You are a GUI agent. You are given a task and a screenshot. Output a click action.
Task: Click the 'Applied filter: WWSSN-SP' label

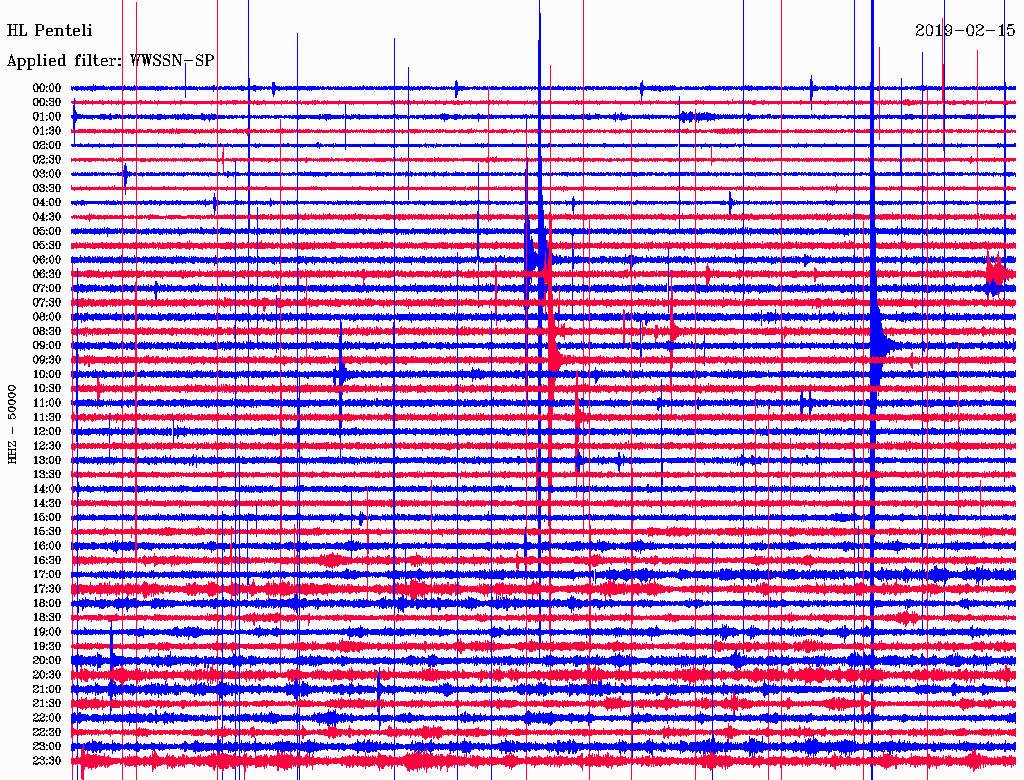(110, 61)
